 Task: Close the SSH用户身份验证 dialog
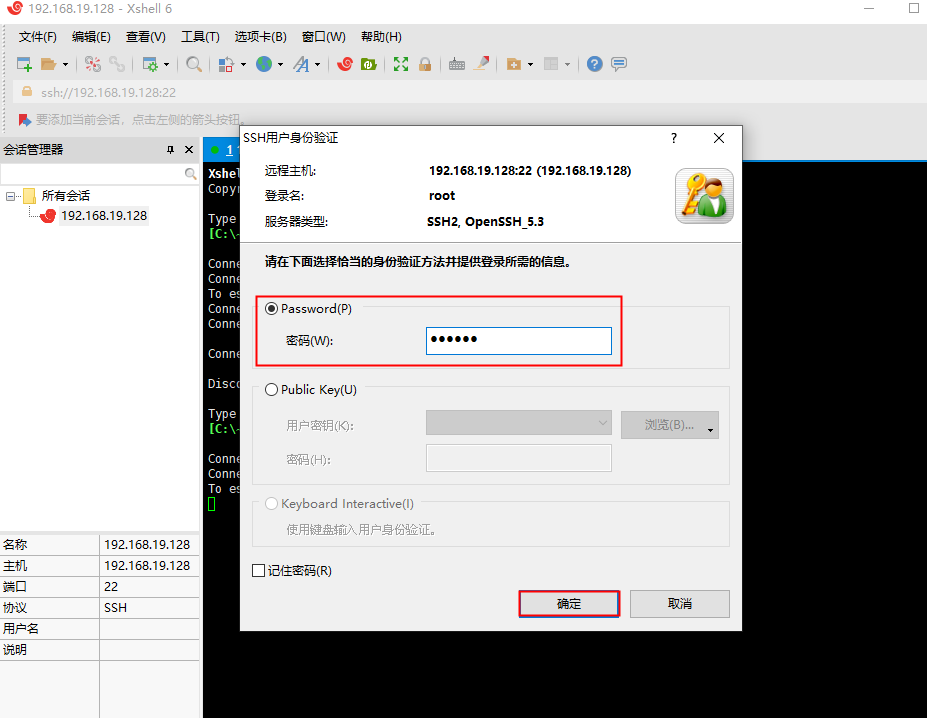(719, 138)
